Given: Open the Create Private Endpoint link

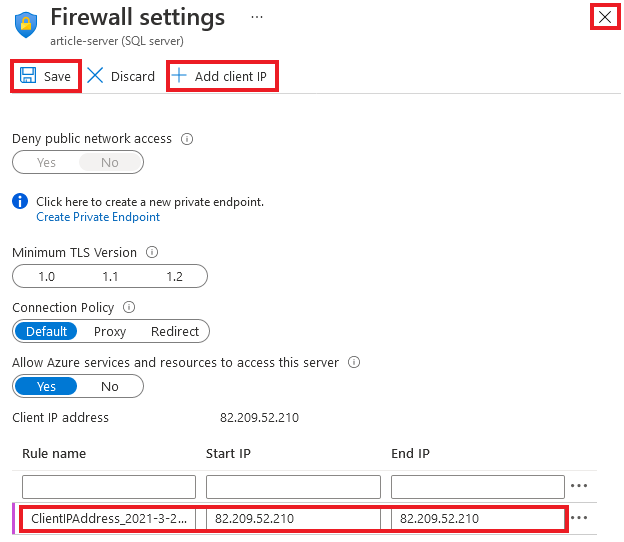Looking at the screenshot, I should [x=98, y=217].
